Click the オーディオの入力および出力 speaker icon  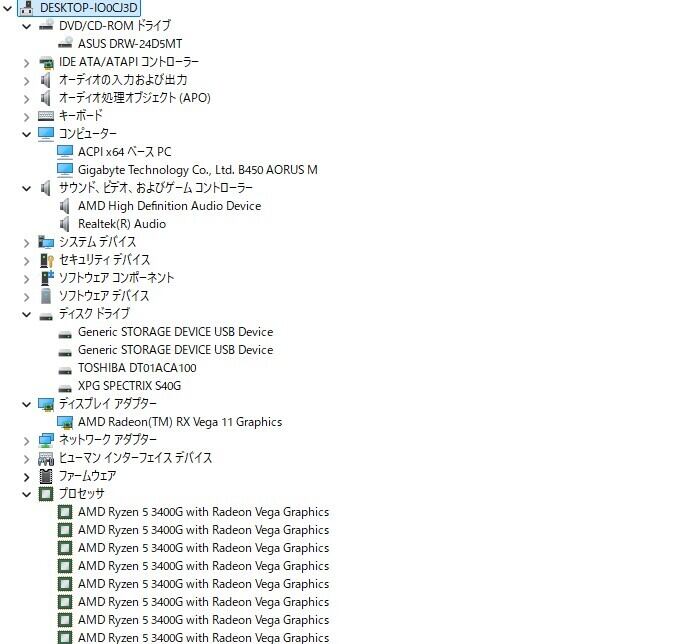click(45, 80)
